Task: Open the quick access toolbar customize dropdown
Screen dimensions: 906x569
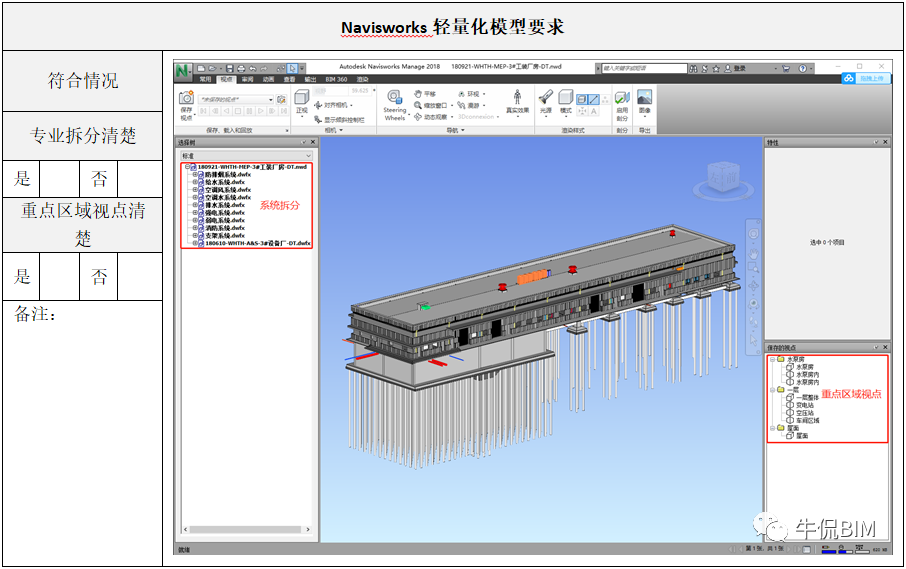Action: tap(302, 68)
